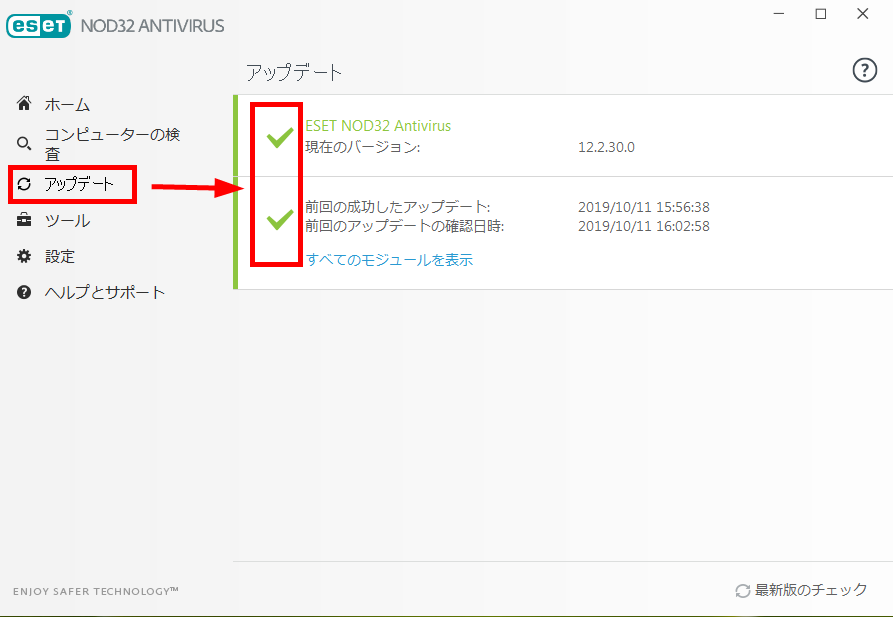
Task: Open the コンピューターの検査 section
Action: click(x=112, y=144)
